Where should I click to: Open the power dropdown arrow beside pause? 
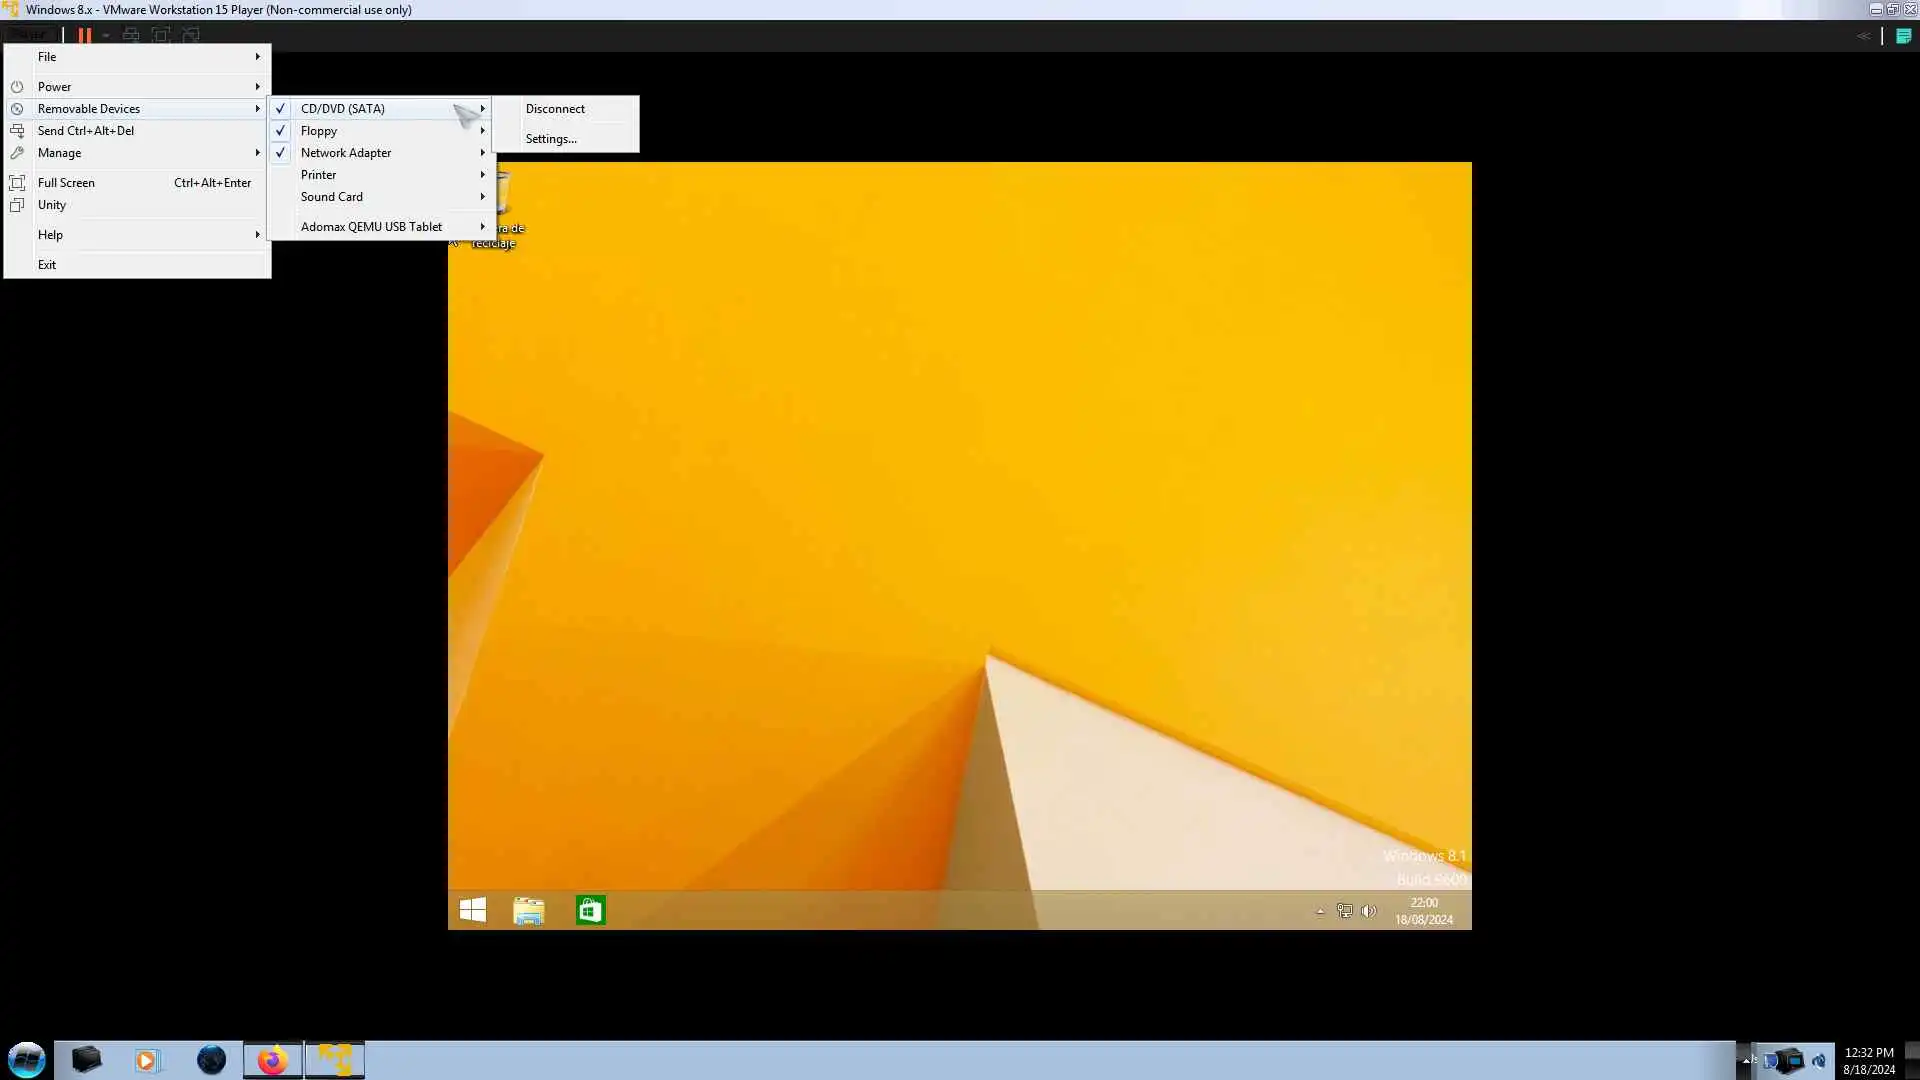[x=106, y=35]
